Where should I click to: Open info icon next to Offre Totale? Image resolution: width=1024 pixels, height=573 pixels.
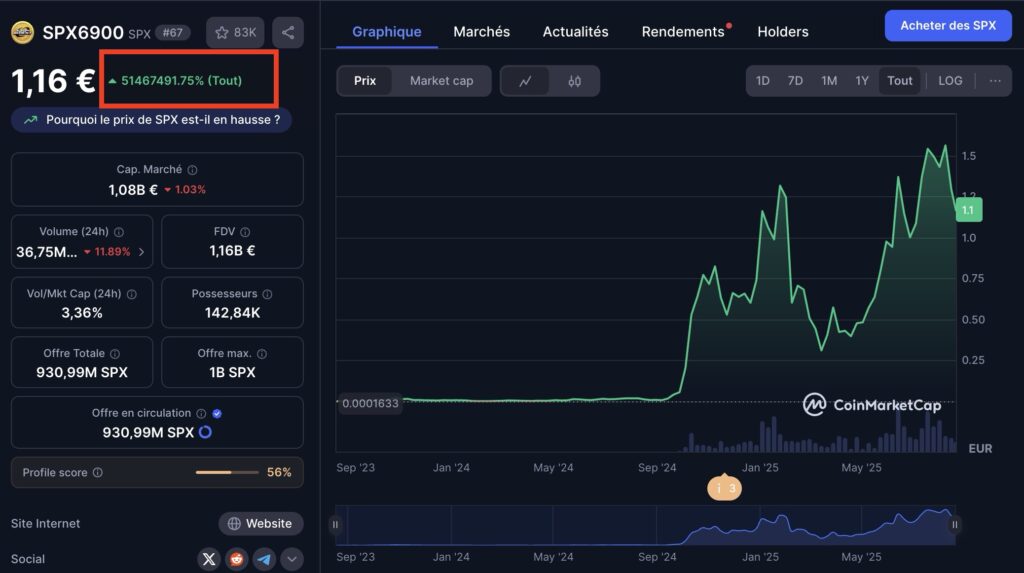coord(115,353)
